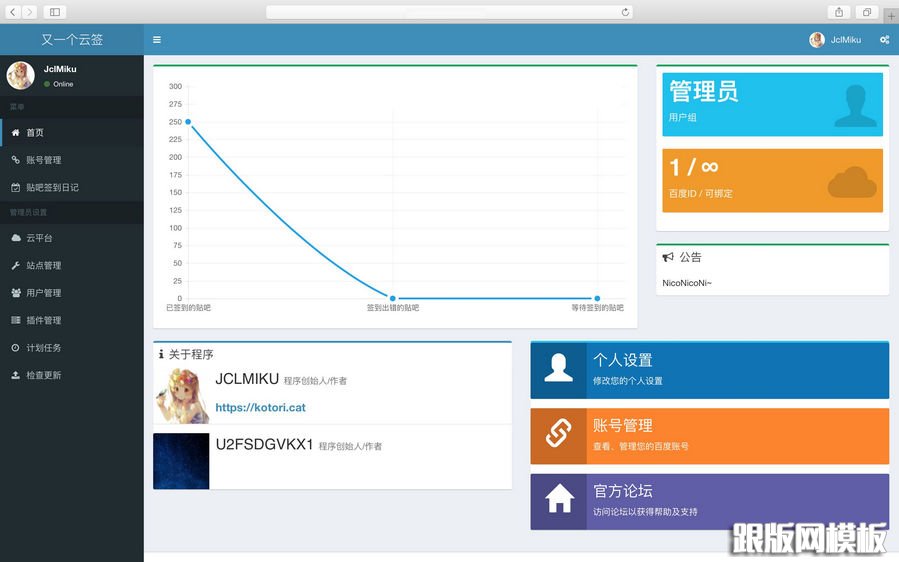Go forward with the browser forward arrow

[29, 11]
